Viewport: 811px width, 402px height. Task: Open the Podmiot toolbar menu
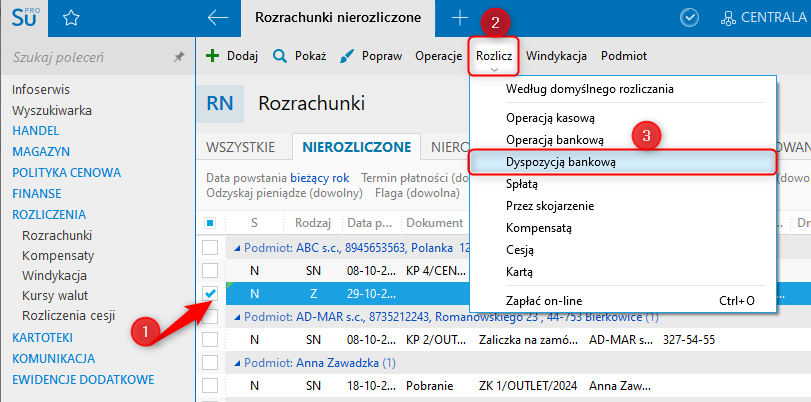(x=624, y=56)
